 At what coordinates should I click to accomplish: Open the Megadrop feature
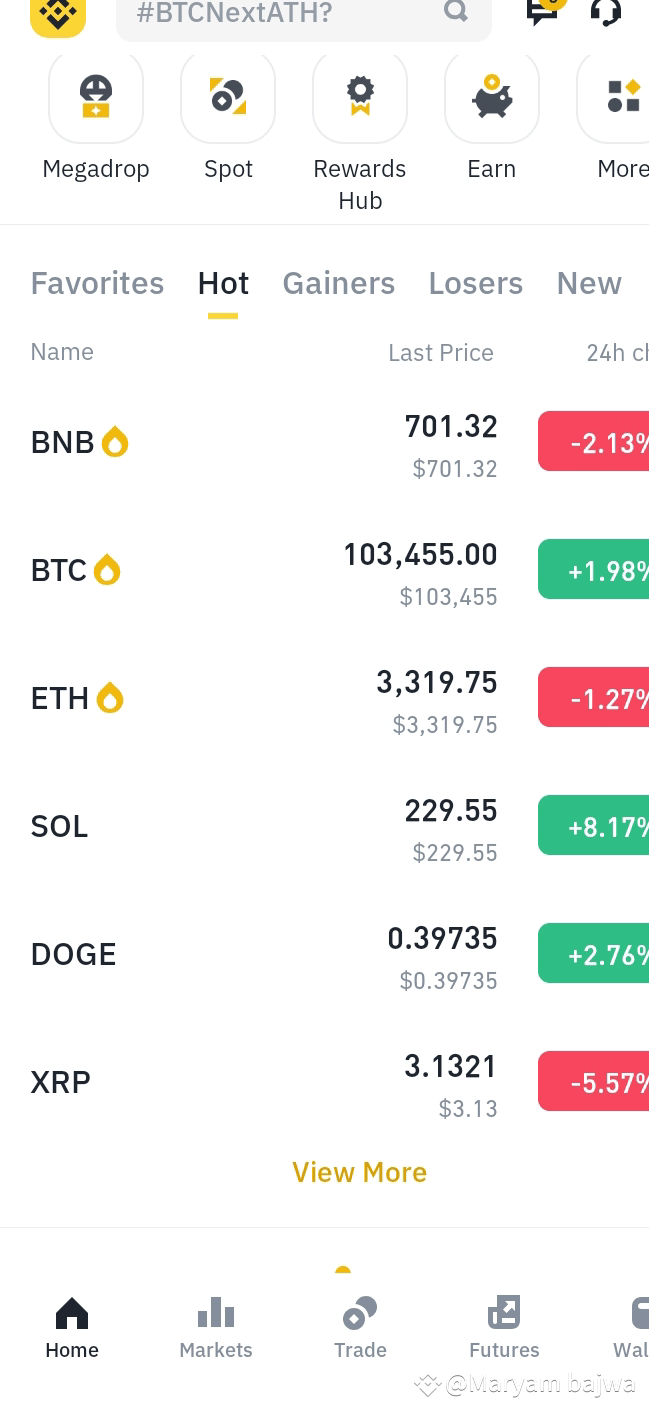tap(95, 96)
